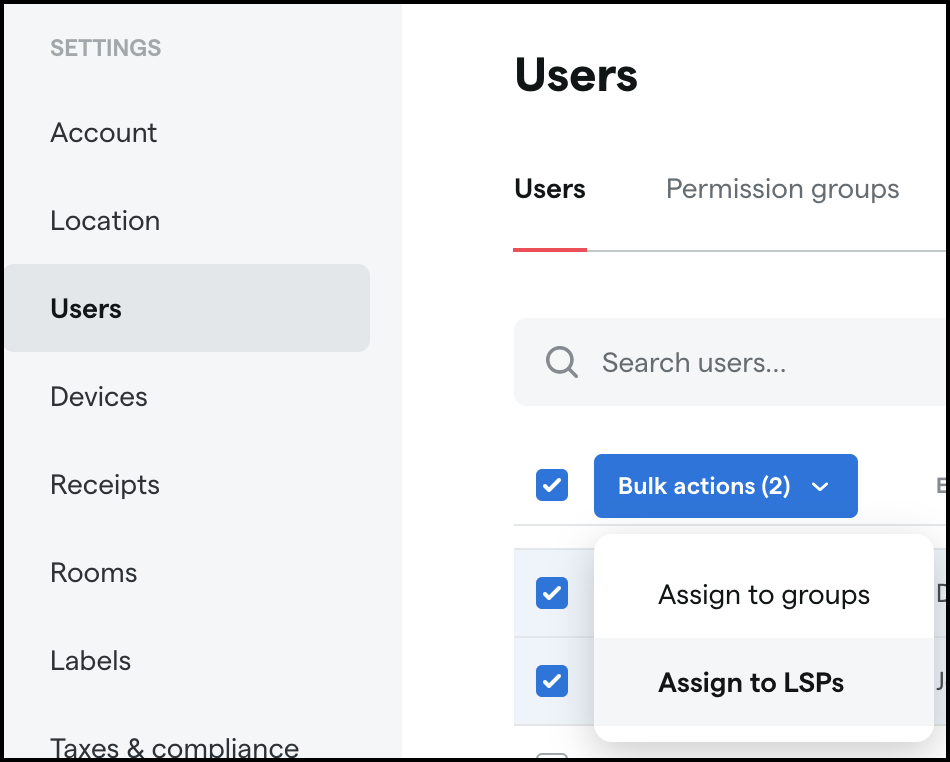Open the Rooms settings page
The image size is (950, 762).
[94, 573]
